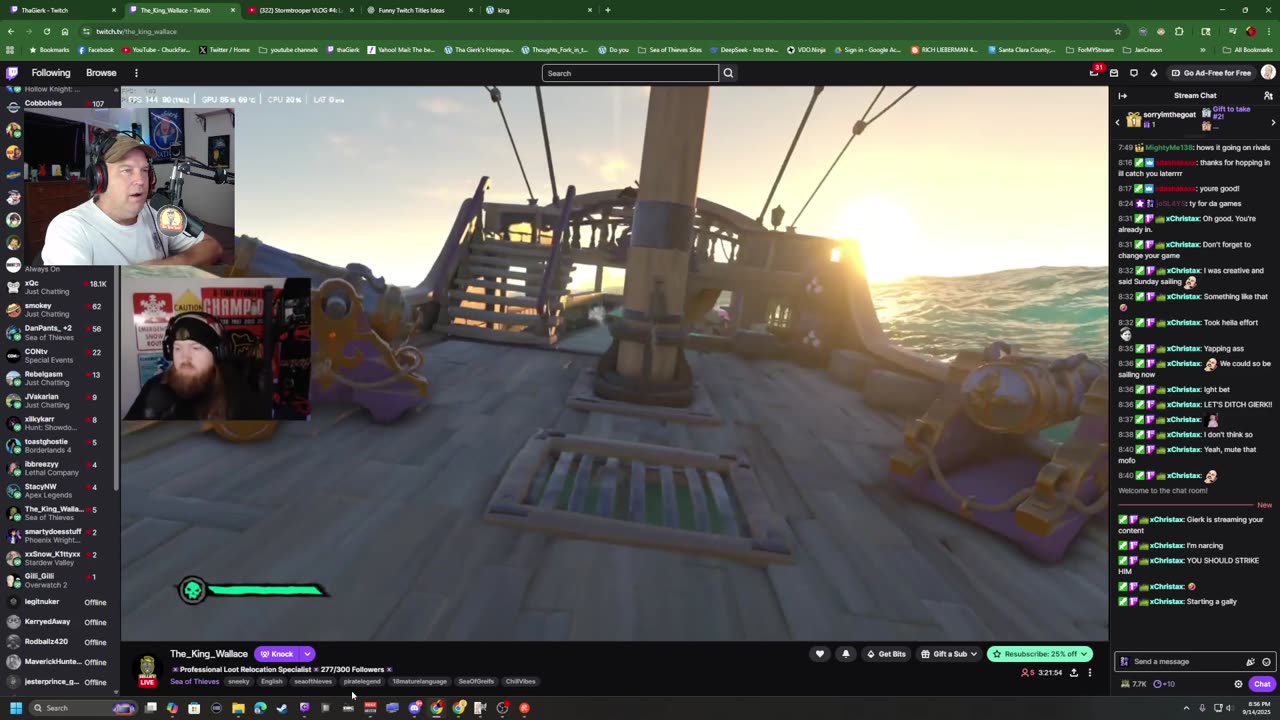Click the search magnifier button

pos(728,73)
